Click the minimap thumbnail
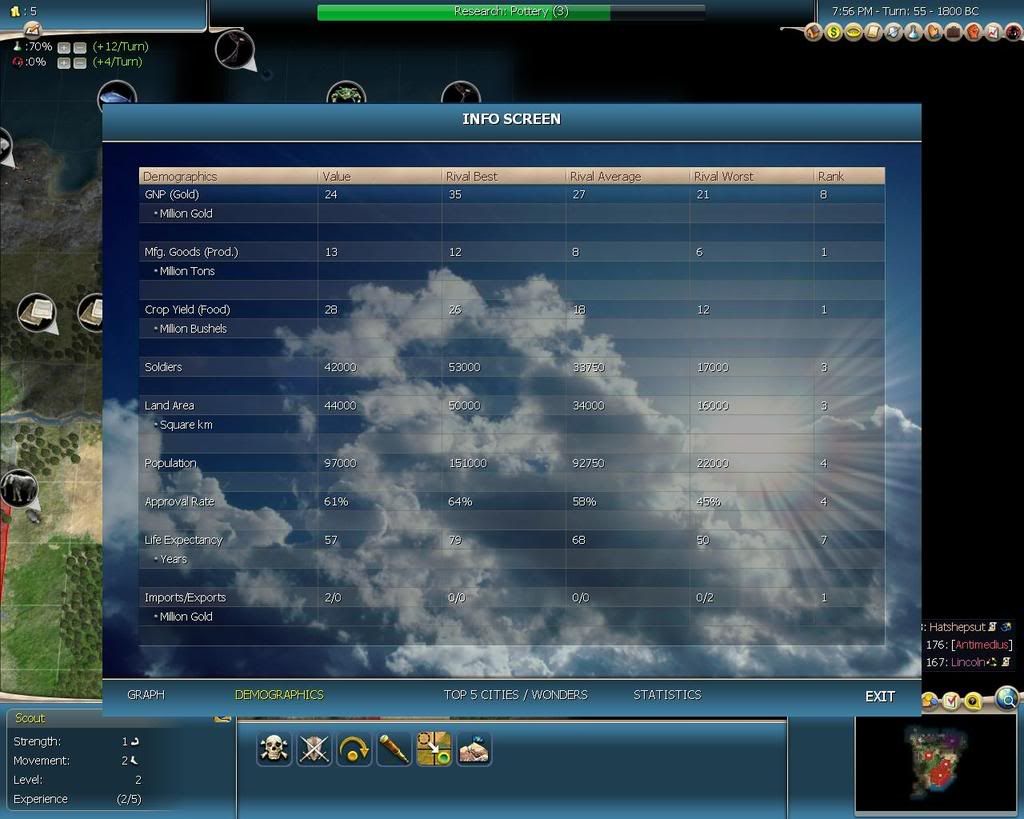The height and width of the screenshot is (819, 1024). [936, 764]
